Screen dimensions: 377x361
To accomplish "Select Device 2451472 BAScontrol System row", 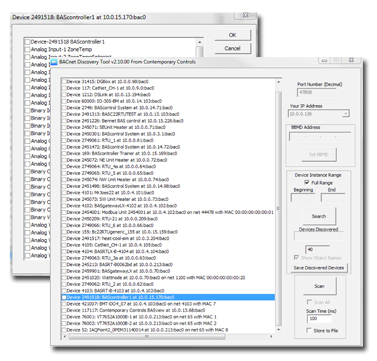I will [x=123, y=147].
